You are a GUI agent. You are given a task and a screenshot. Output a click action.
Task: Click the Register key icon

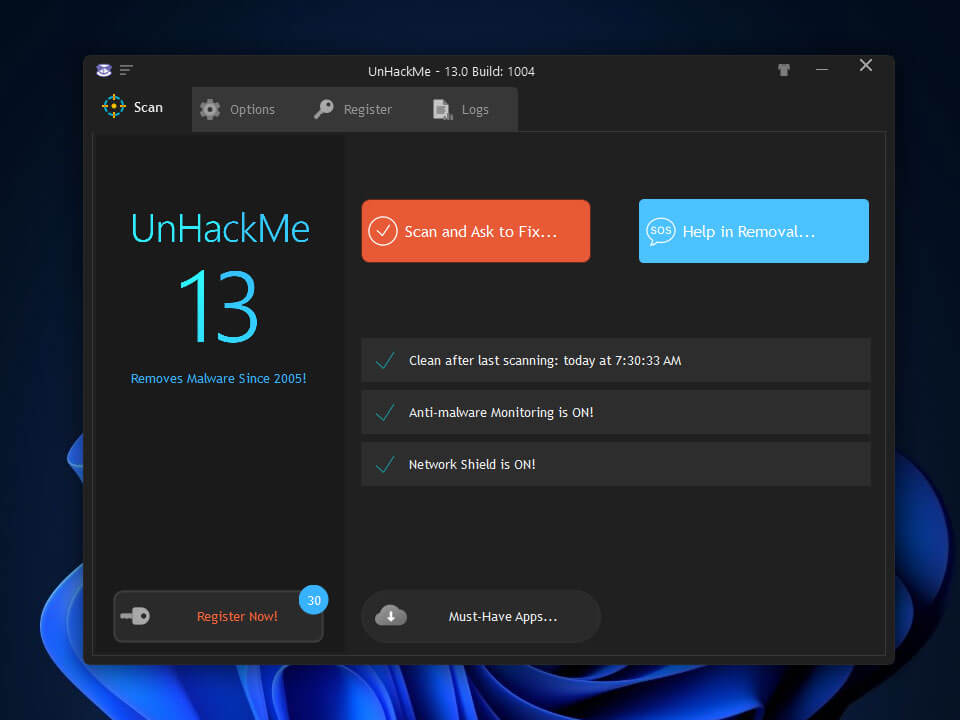(x=323, y=109)
